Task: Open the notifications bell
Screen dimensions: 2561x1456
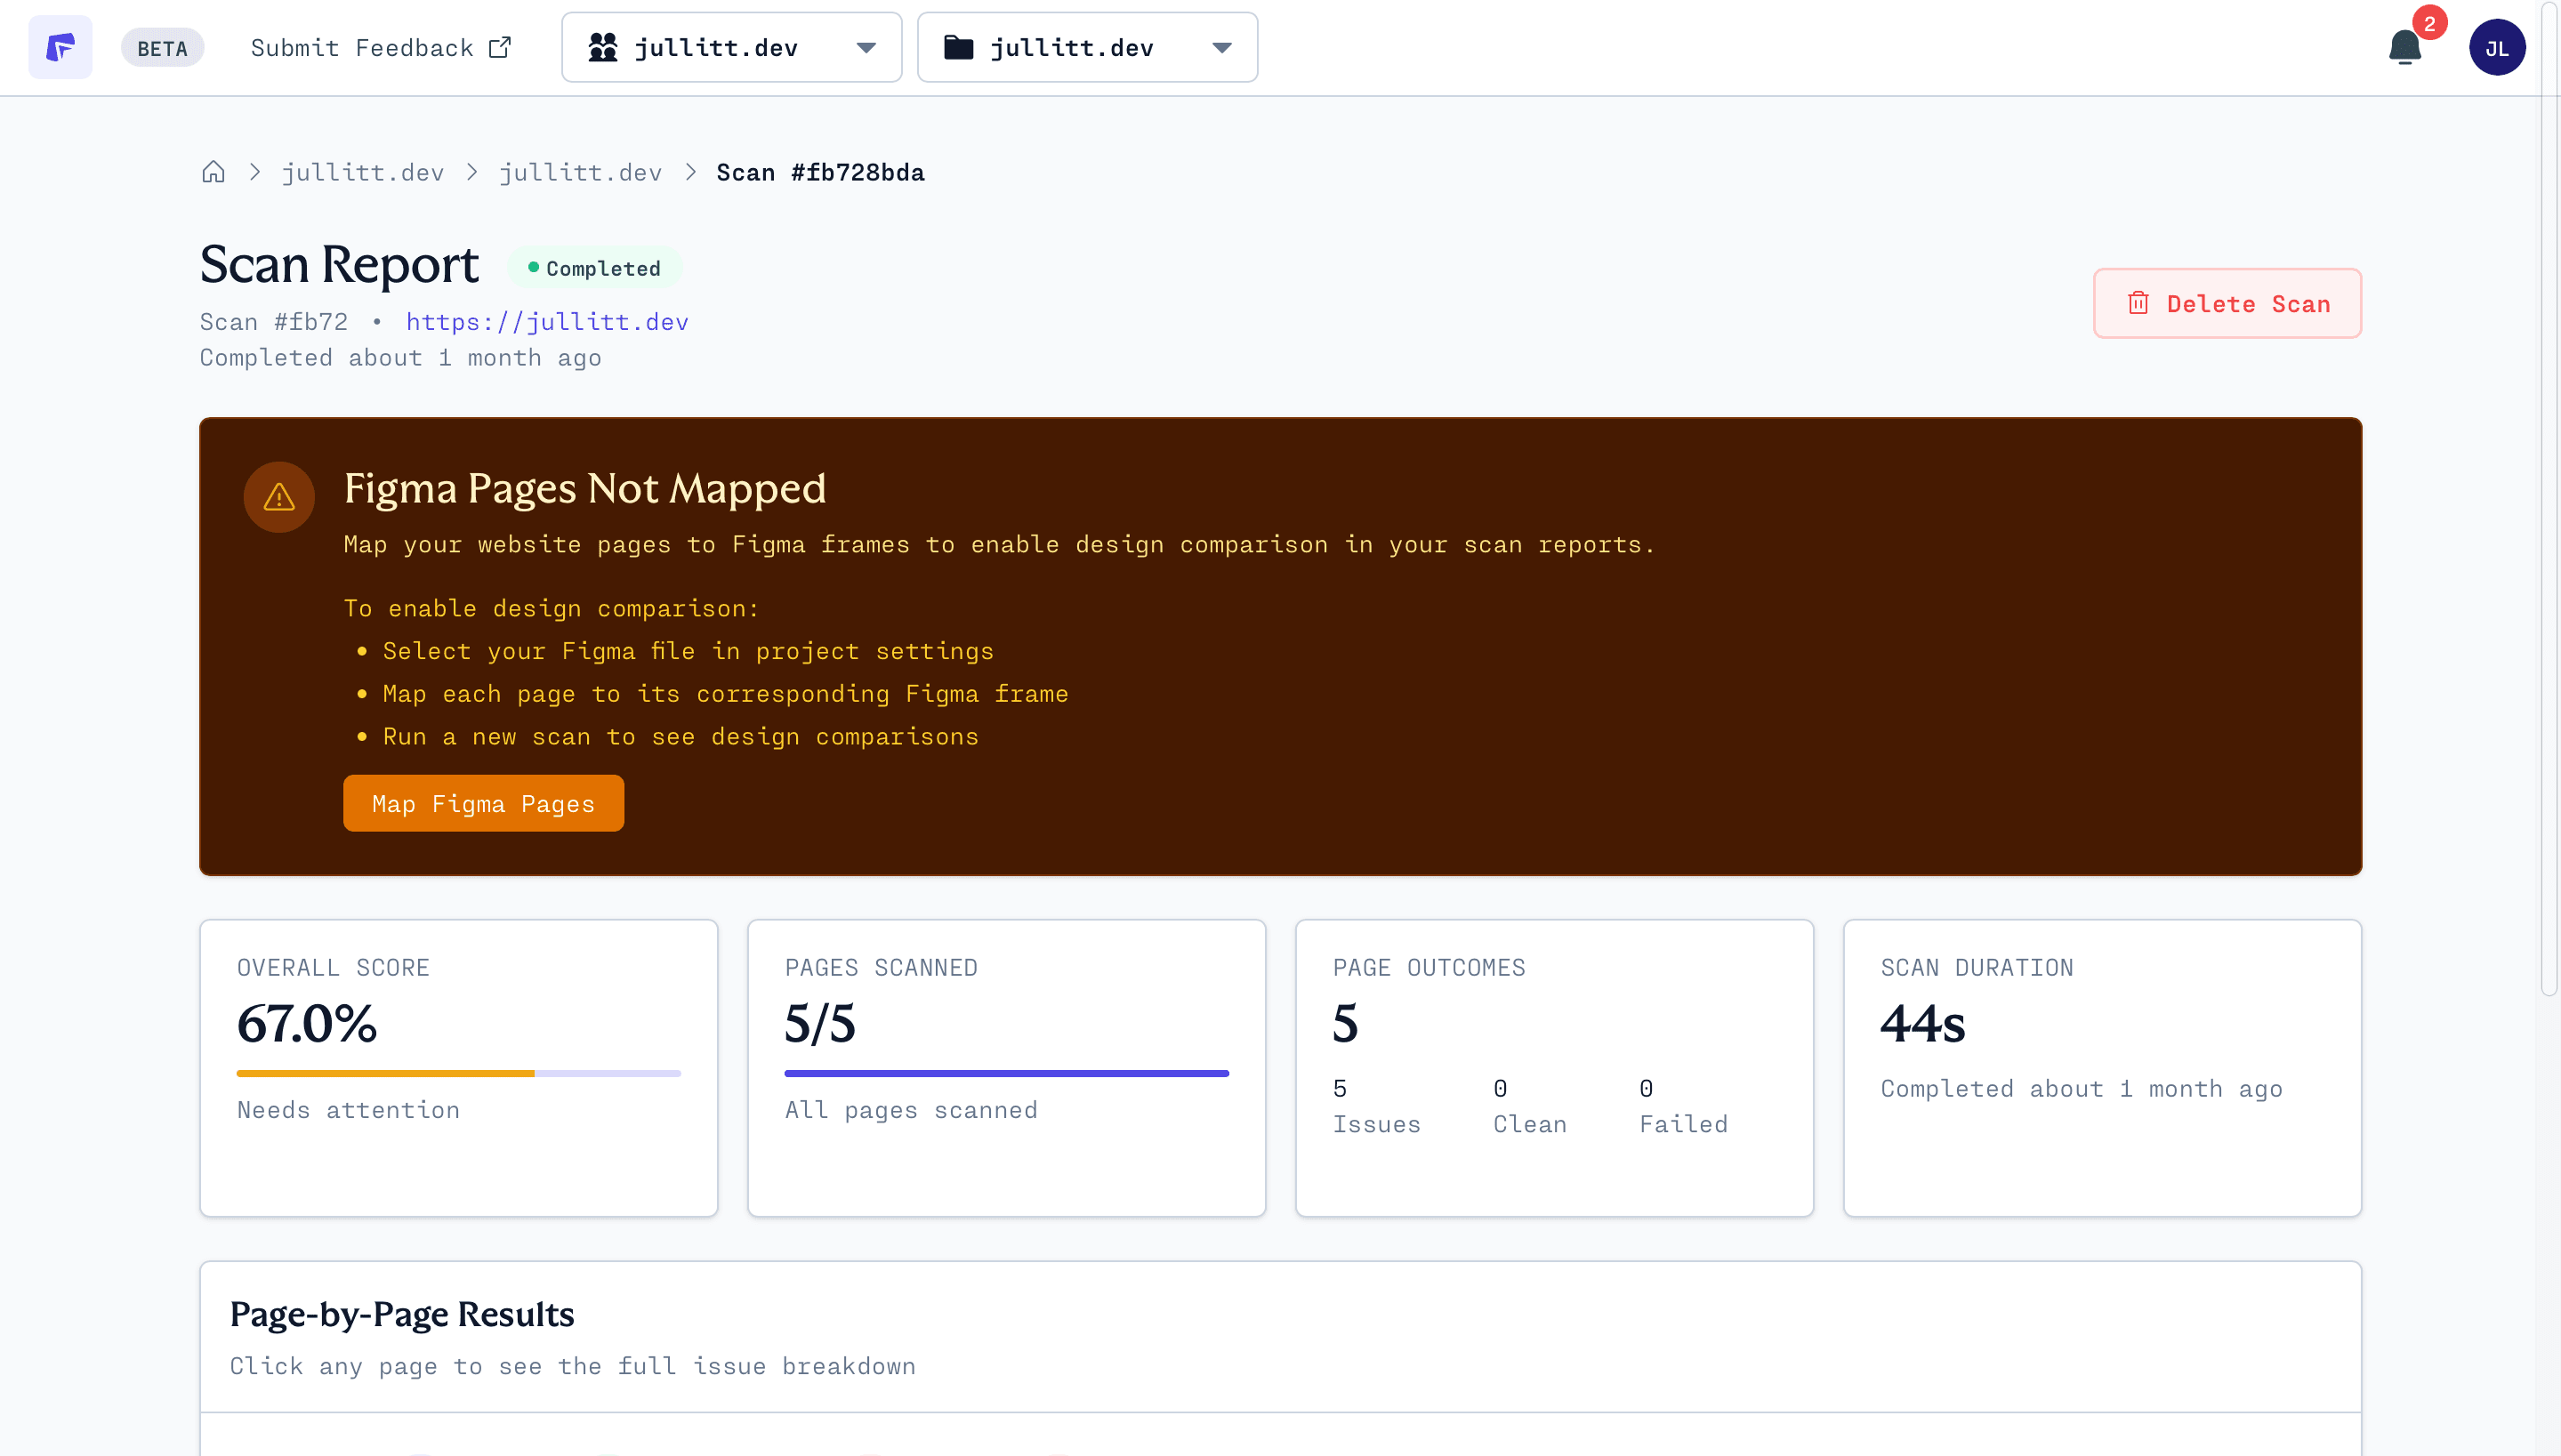Action: [x=2404, y=47]
